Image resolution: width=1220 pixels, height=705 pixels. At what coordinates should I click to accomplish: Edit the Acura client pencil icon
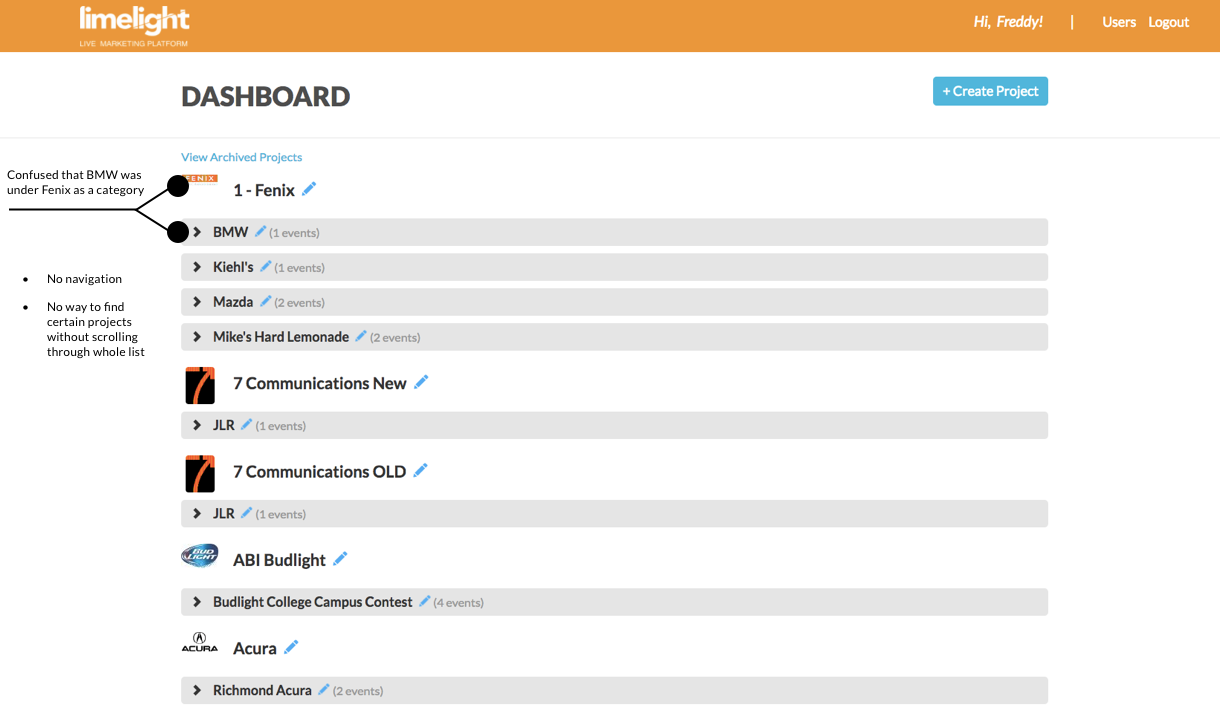click(x=291, y=647)
